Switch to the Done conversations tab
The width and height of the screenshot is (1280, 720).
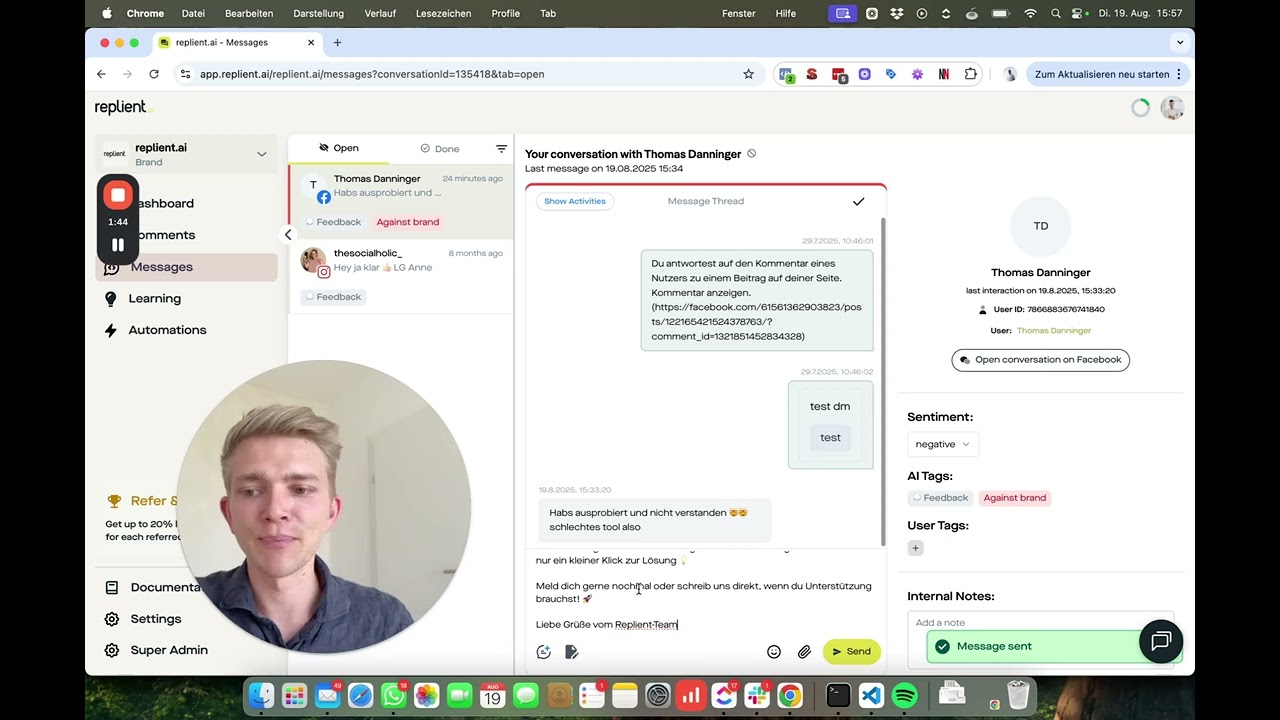tap(439, 148)
